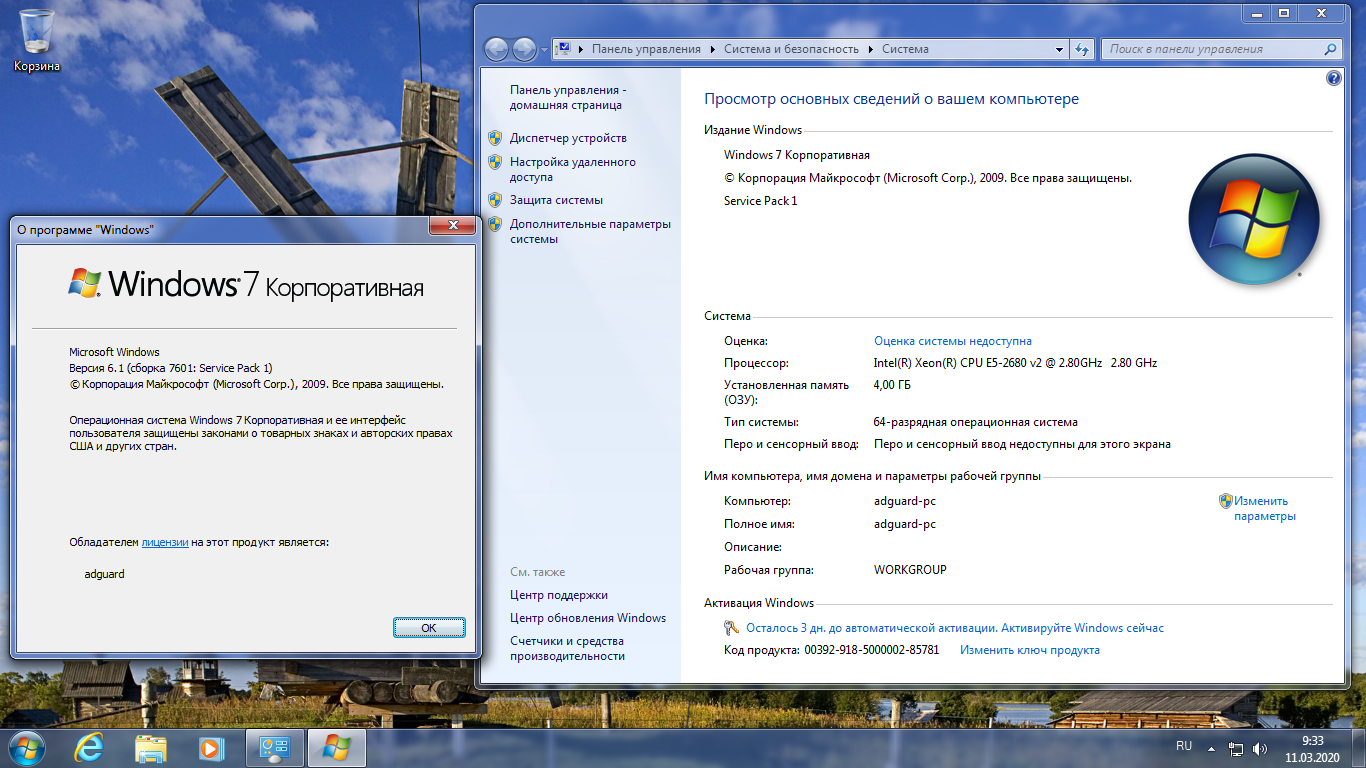Screen dimensions: 1366x768
Task: Click shield icon beside Диспетчер устройств
Action: pos(495,138)
